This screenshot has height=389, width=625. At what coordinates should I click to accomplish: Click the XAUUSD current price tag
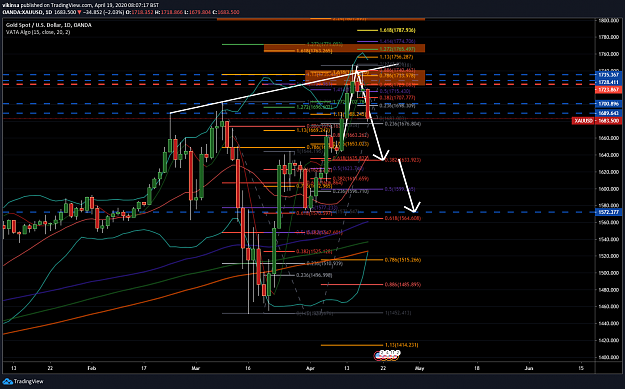583,121
